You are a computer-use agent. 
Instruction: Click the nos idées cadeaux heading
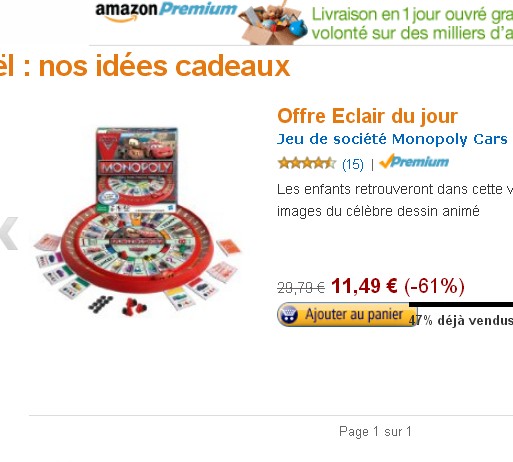164,66
